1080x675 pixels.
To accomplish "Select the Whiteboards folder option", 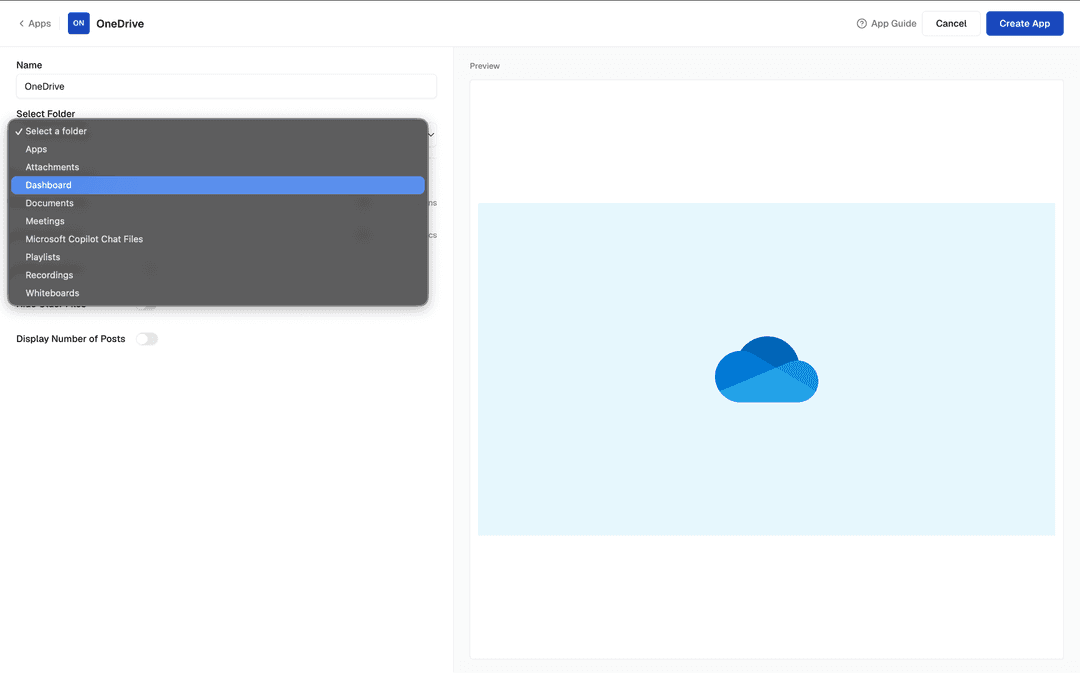I will 218,293.
